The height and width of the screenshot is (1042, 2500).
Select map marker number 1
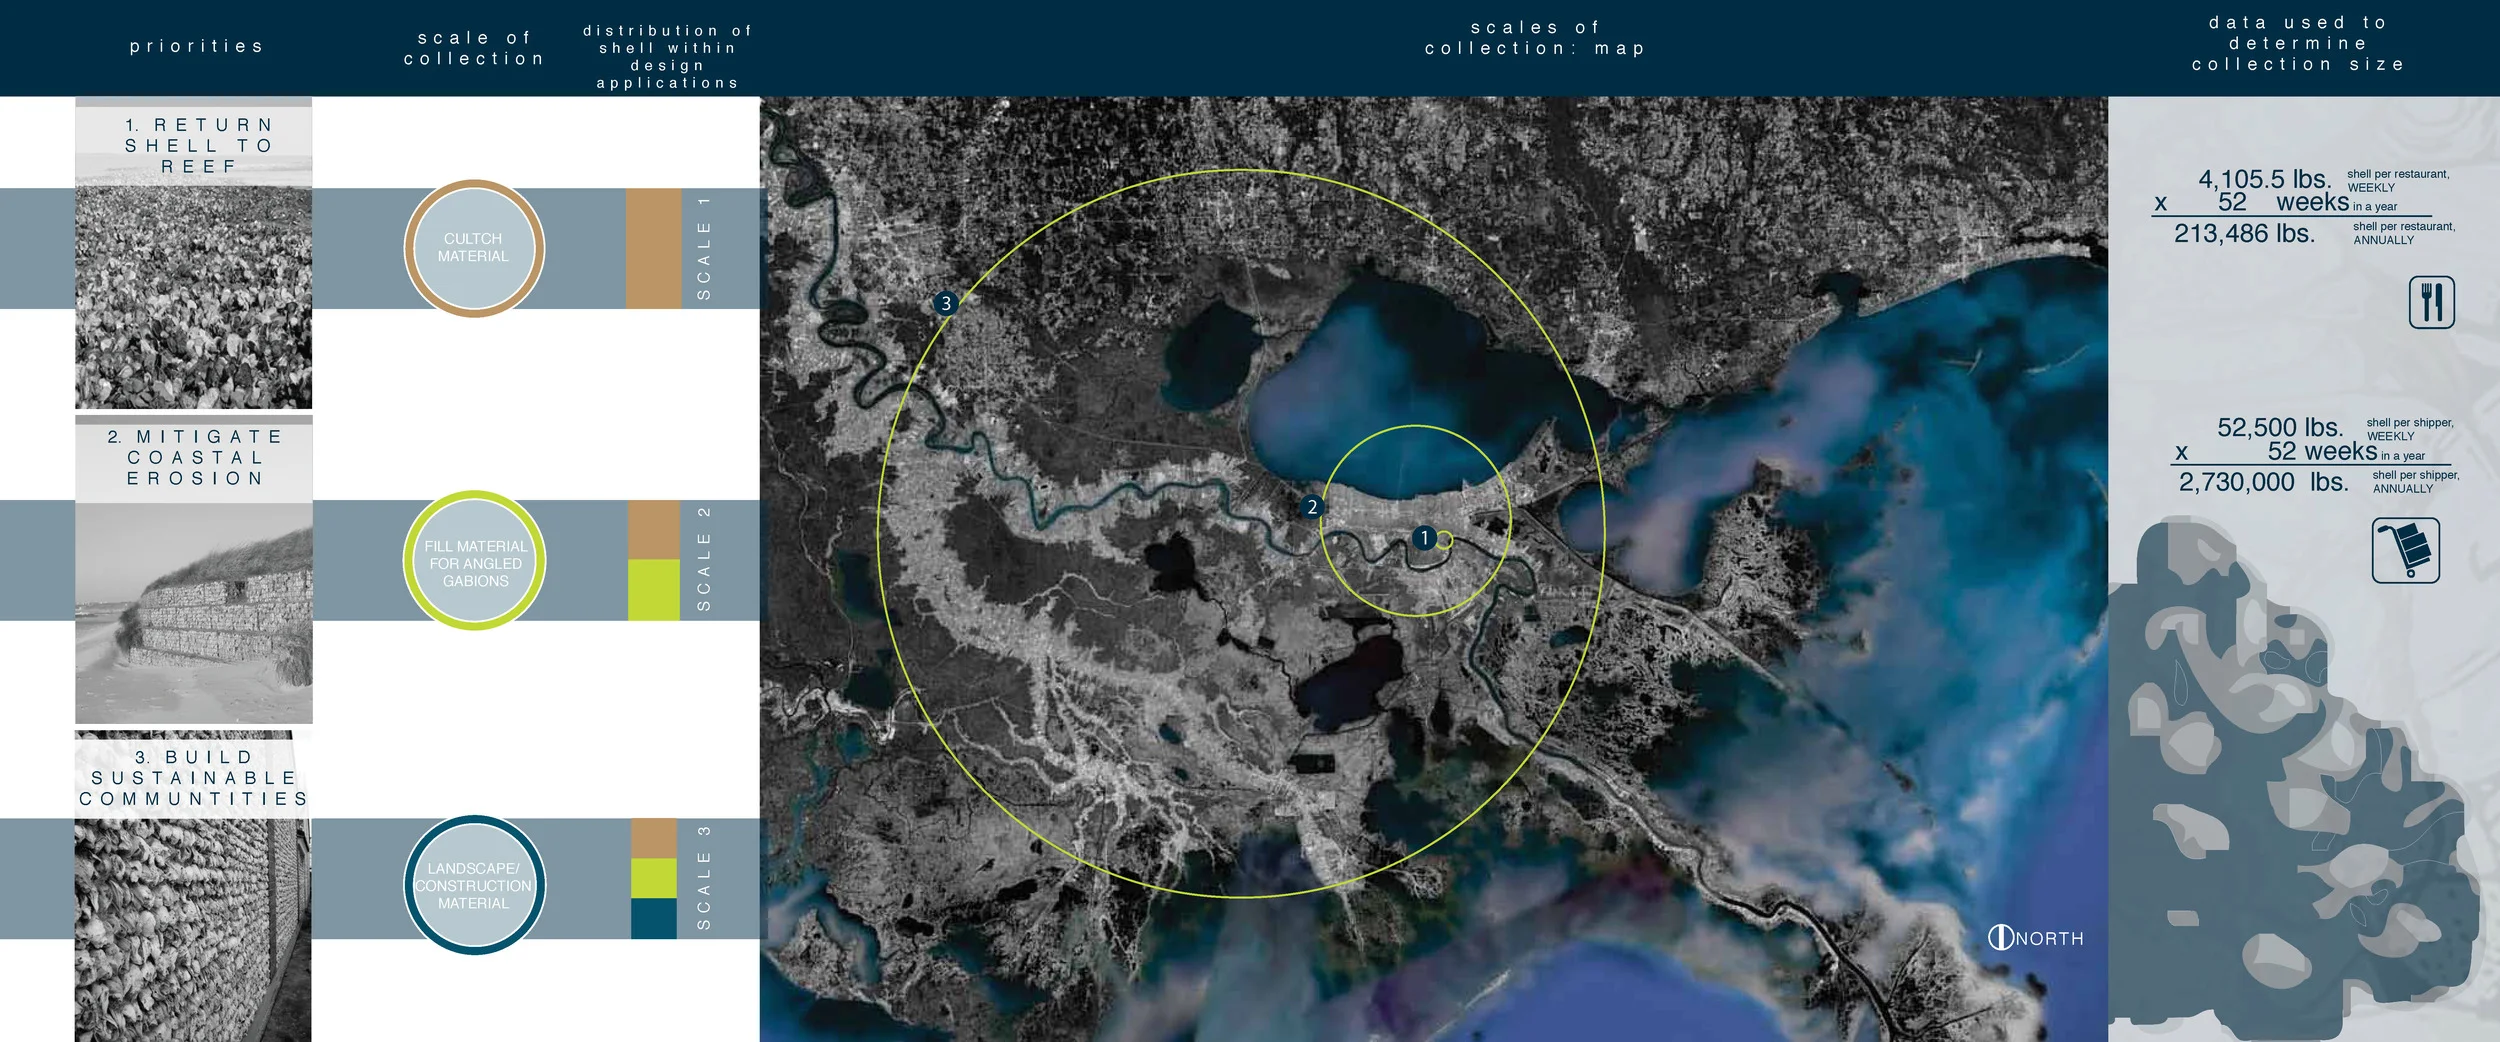(x=1423, y=538)
